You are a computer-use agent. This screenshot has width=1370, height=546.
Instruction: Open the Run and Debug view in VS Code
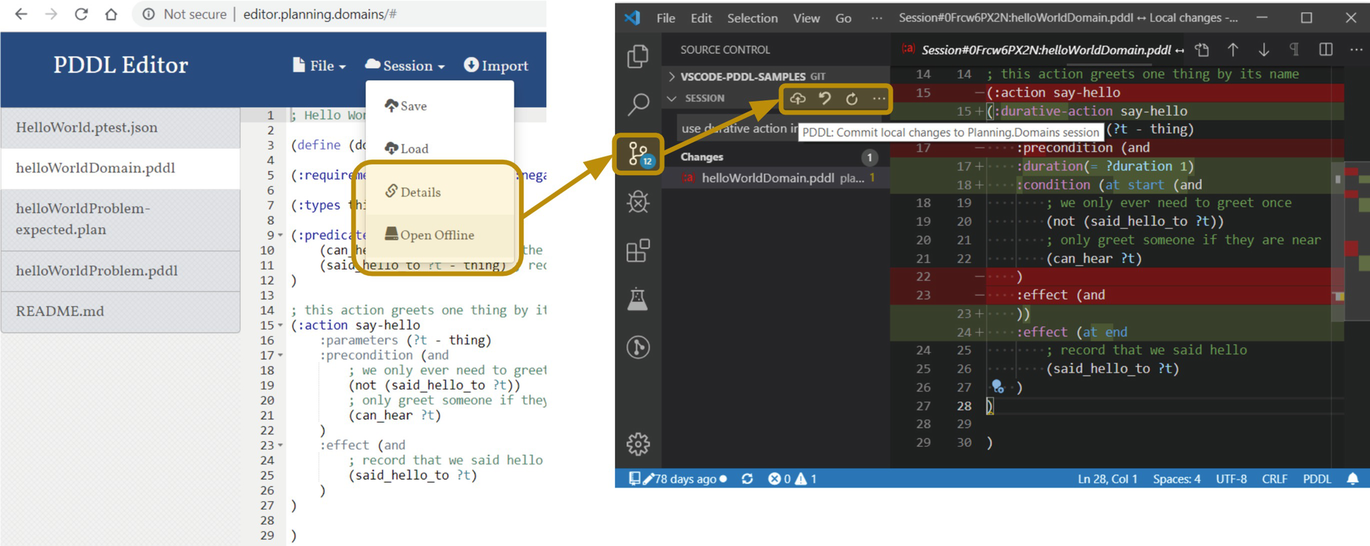click(637, 201)
